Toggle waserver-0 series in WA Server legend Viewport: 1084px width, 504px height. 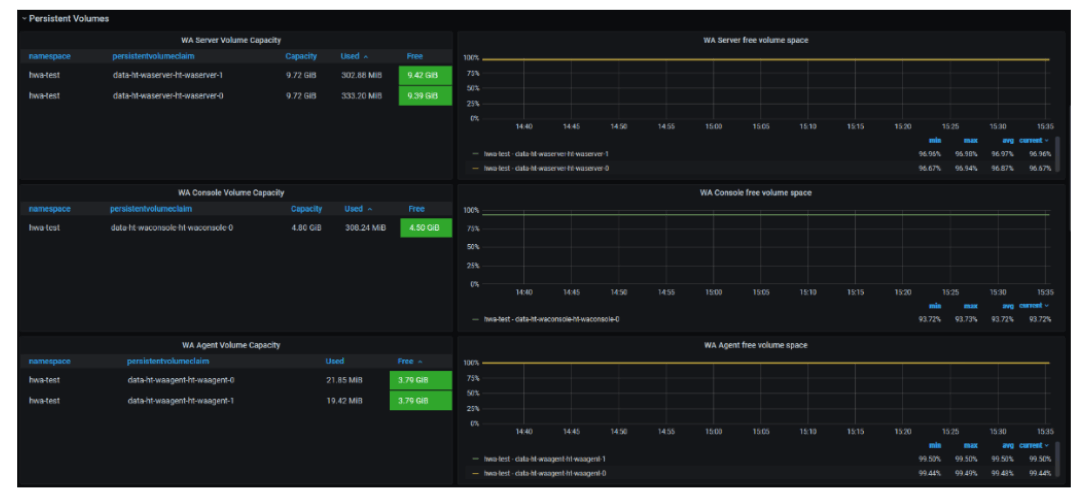(545, 168)
